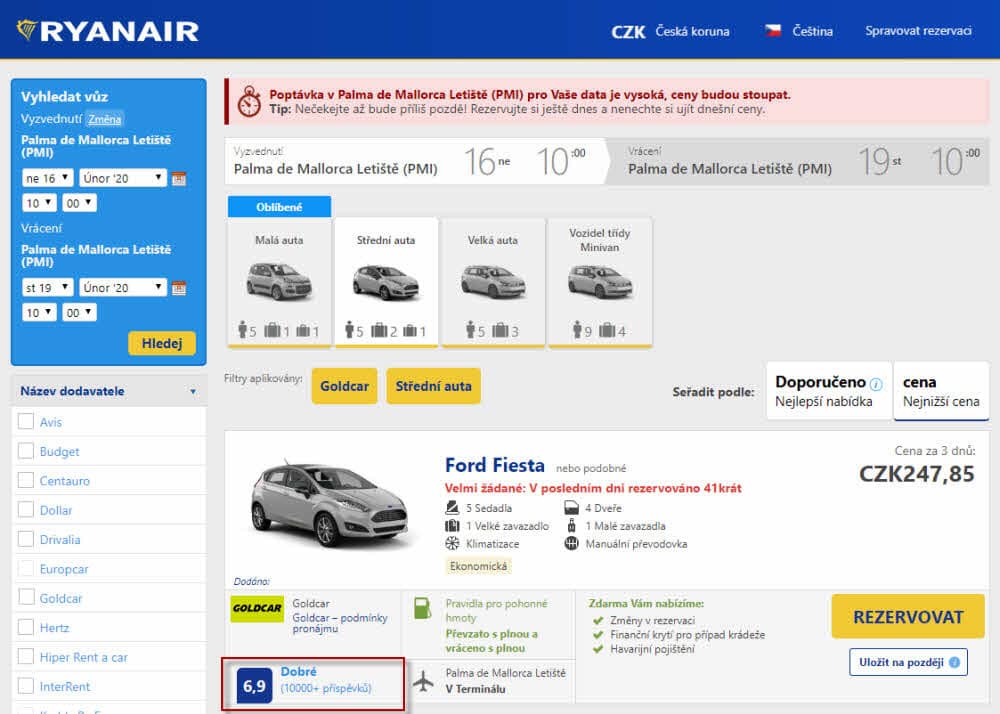Click the Ekonomická tag

coord(478,566)
